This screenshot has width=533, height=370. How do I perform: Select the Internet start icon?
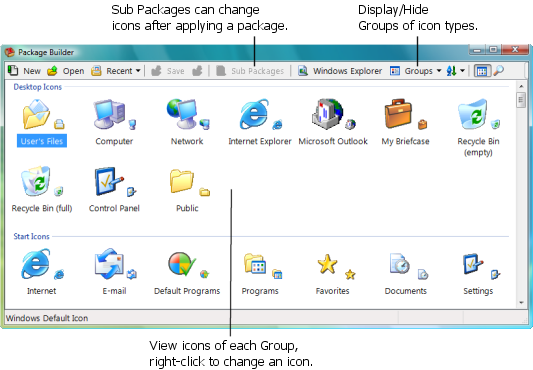tap(41, 272)
